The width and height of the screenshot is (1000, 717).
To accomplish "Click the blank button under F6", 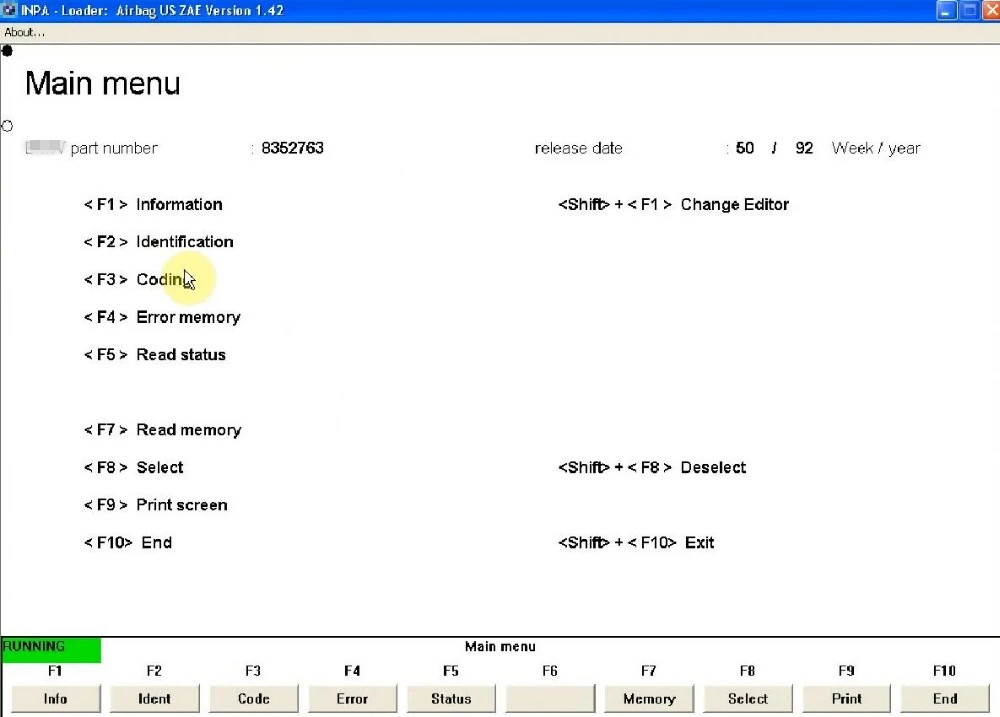I will tap(550, 699).
